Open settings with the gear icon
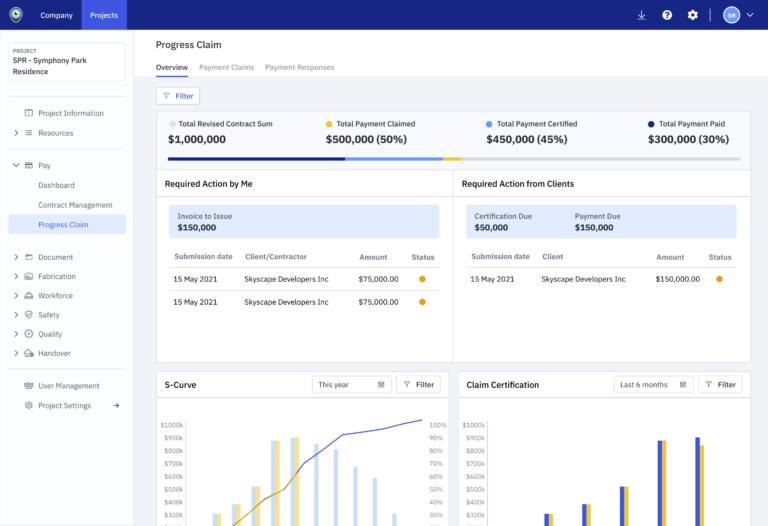The width and height of the screenshot is (768, 526). 692,15
